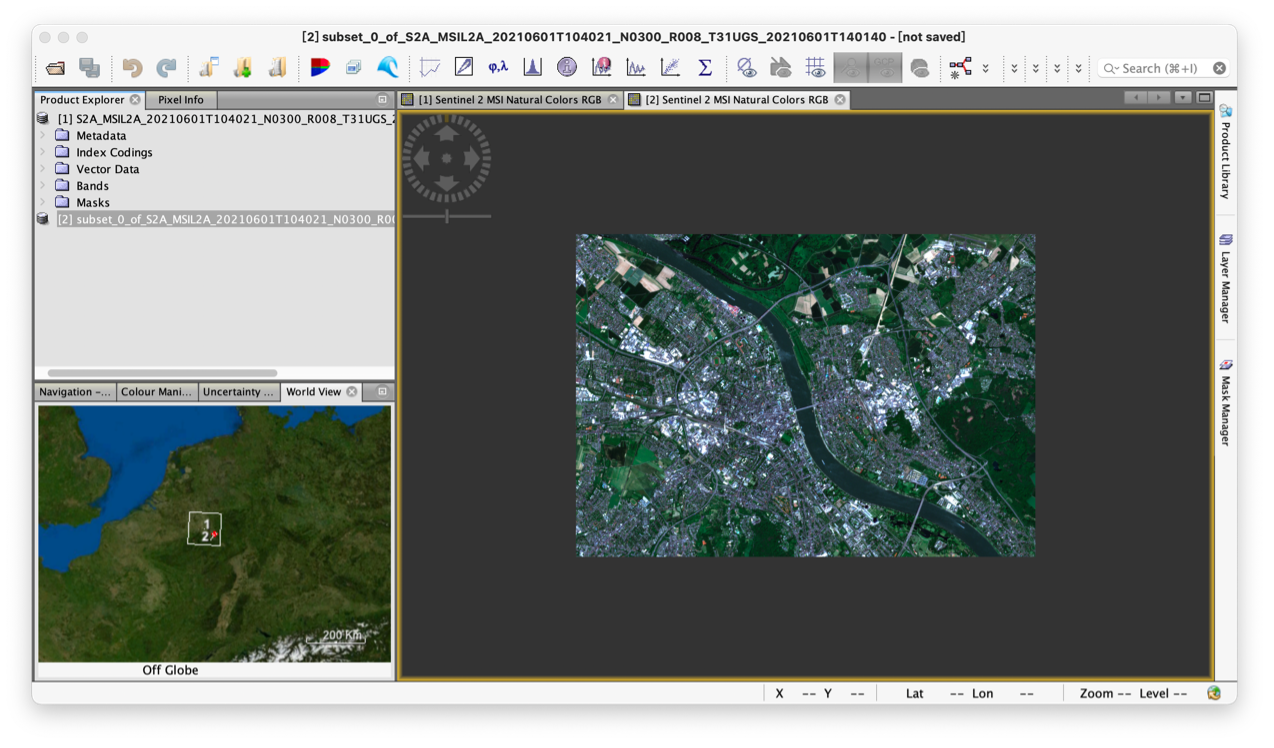This screenshot has height=748, width=1274.
Task: Expand the Vector Data folder
Action: coord(43,169)
